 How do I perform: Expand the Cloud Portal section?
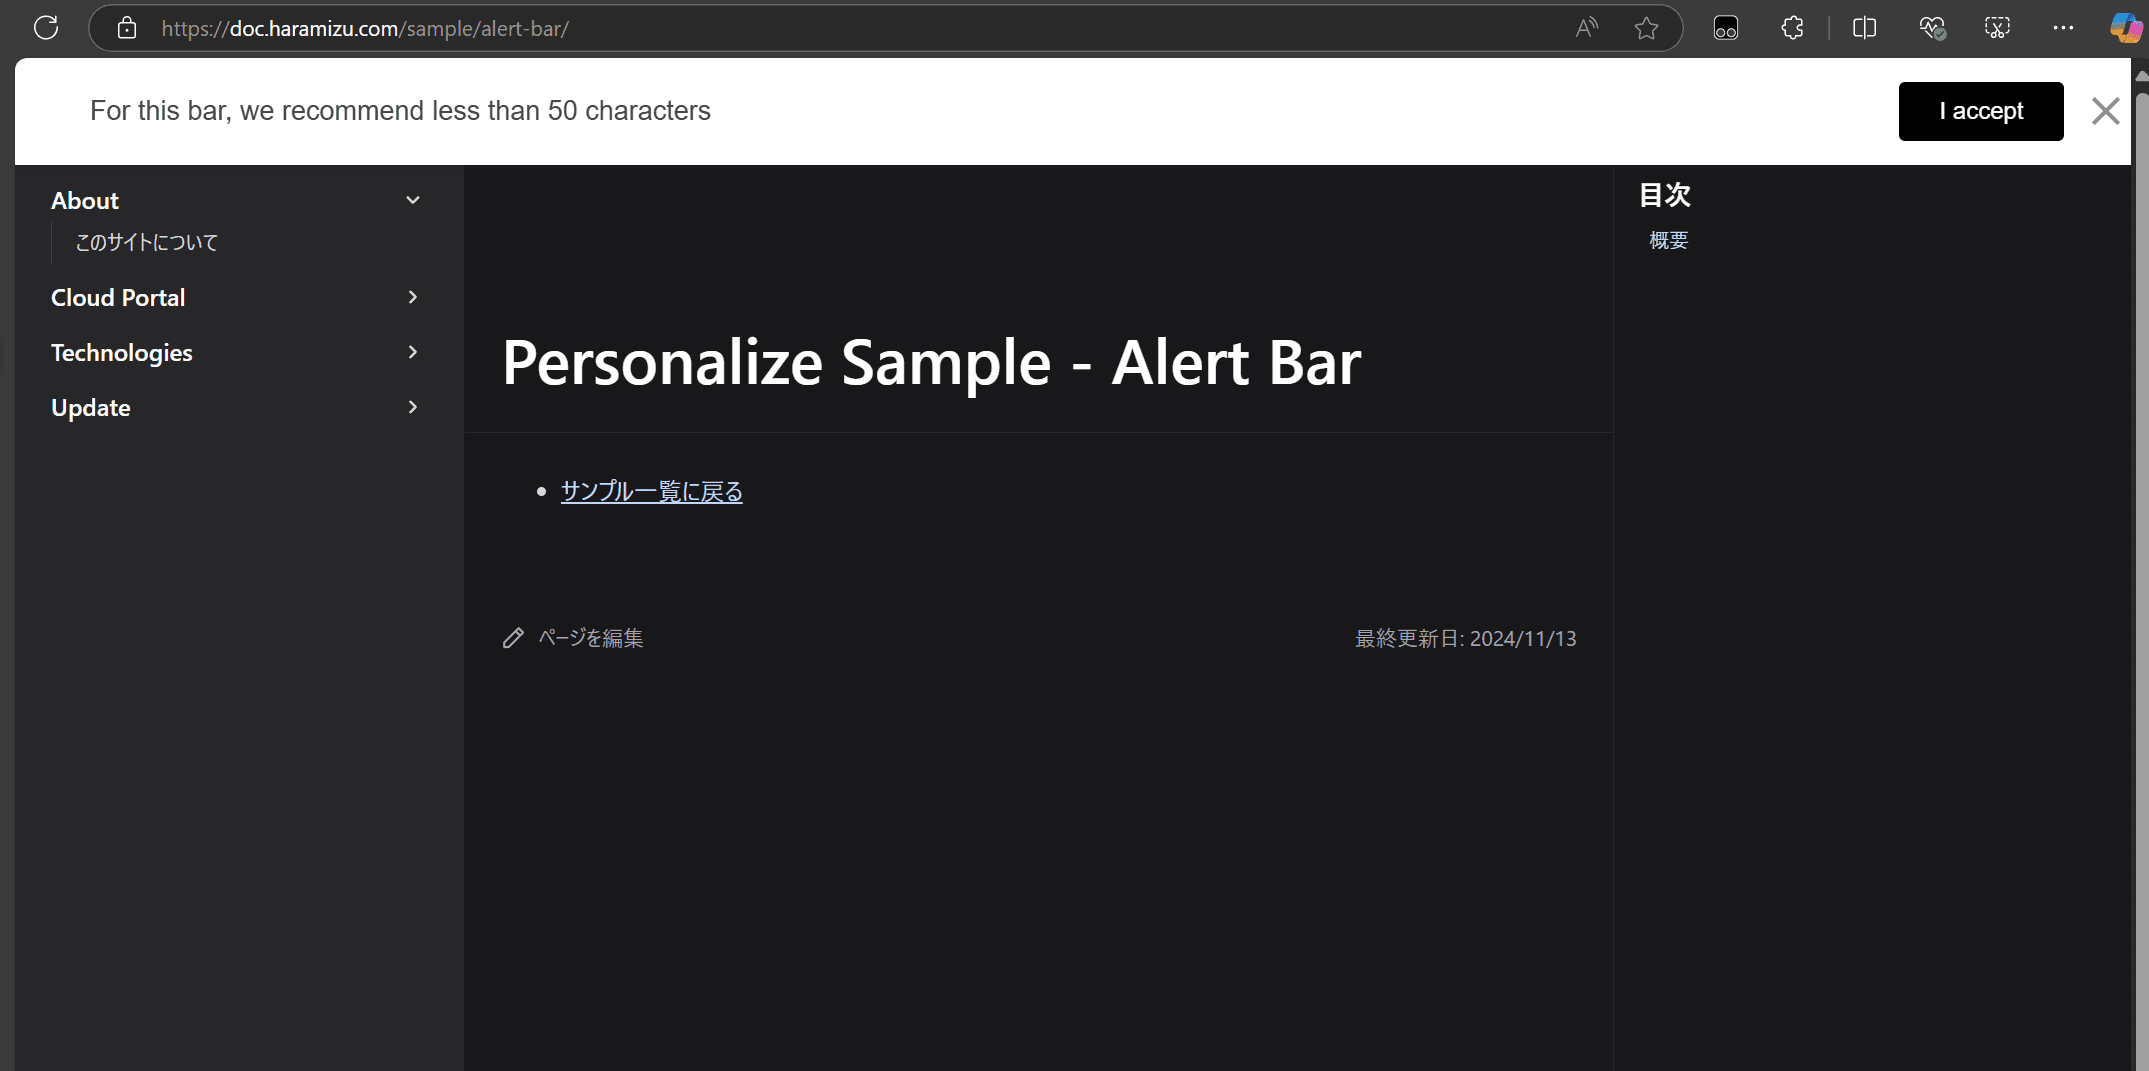click(412, 297)
